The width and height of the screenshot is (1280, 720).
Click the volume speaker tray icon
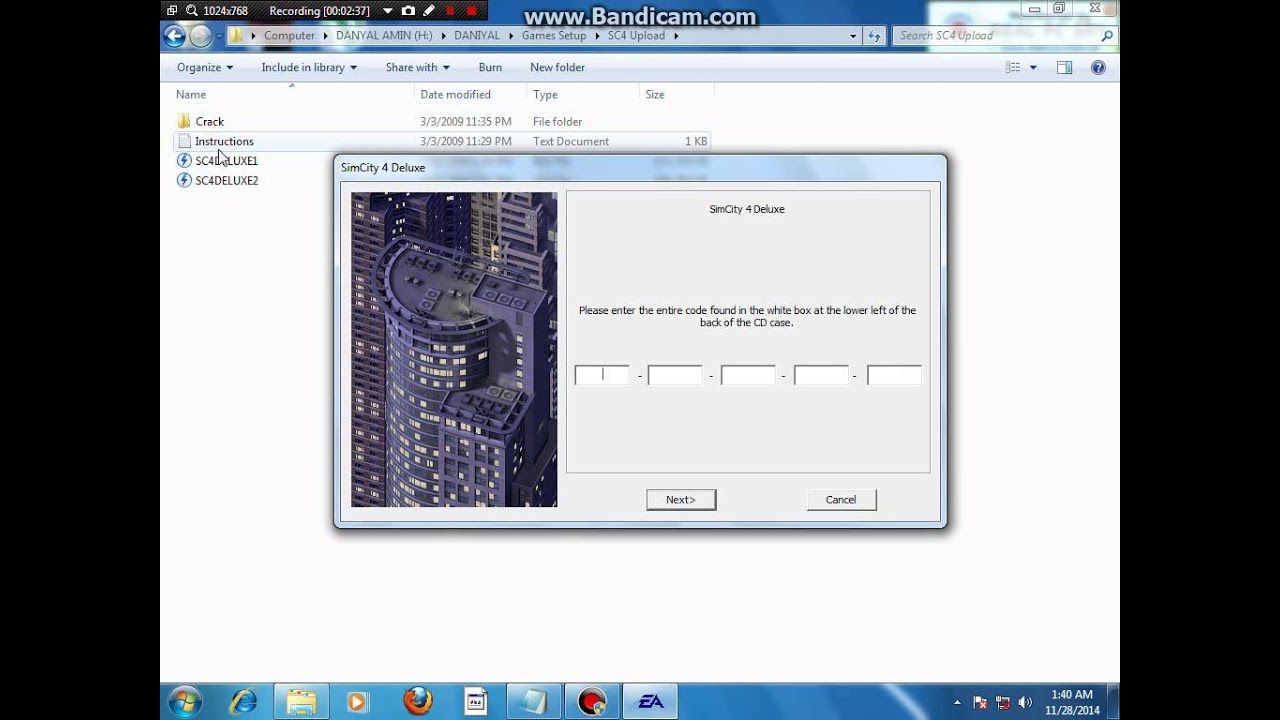(x=1025, y=702)
